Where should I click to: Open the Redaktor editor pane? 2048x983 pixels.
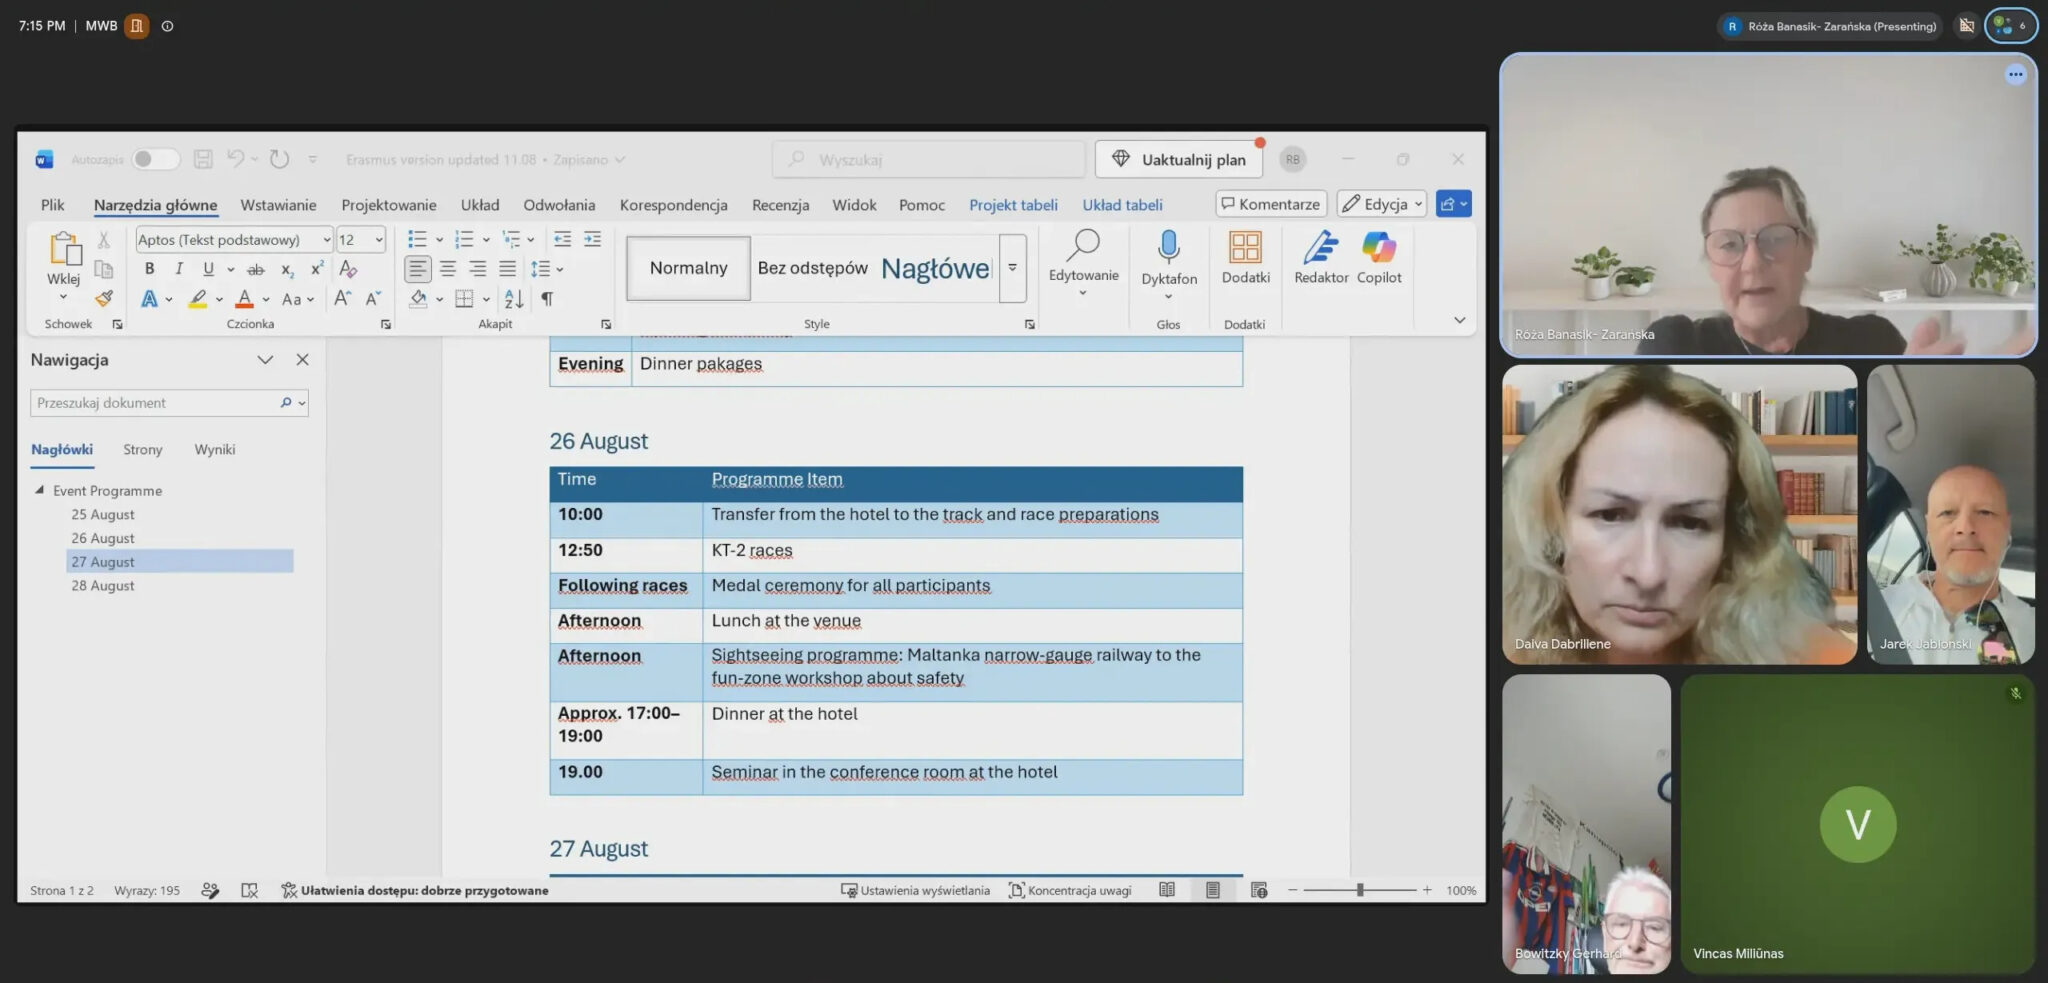pos(1321,257)
